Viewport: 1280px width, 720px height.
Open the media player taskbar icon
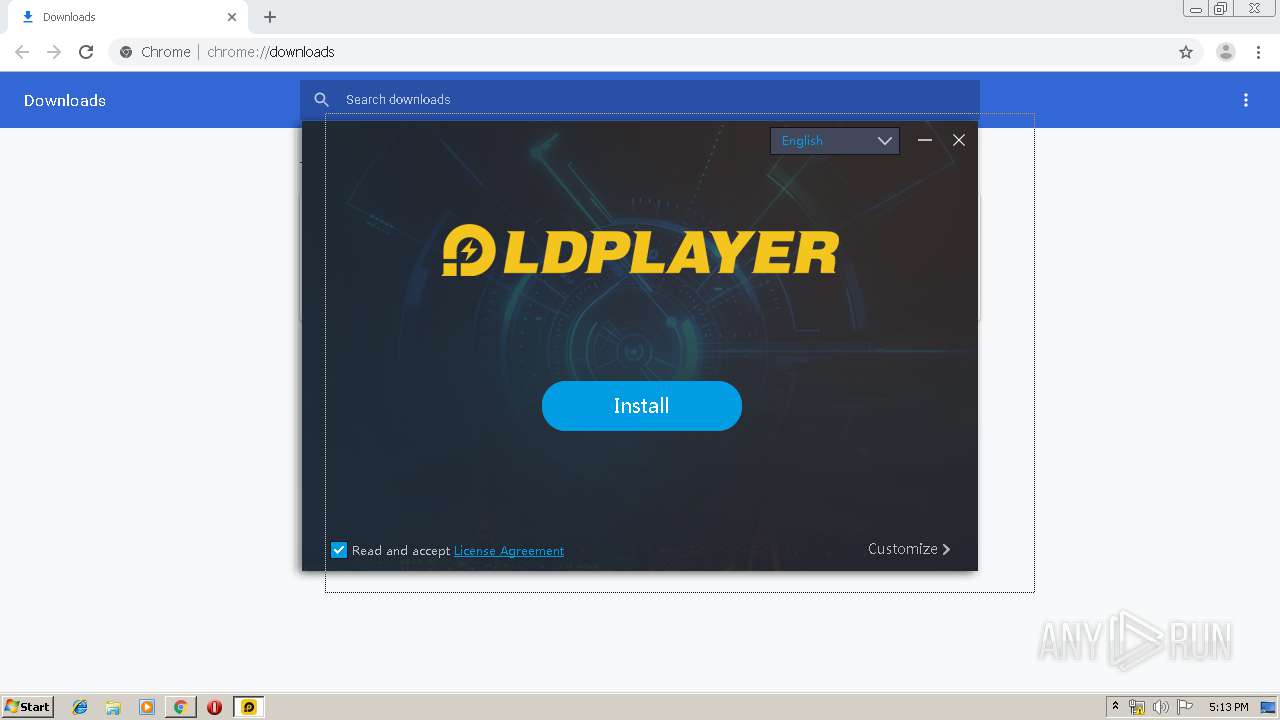[x=147, y=707]
